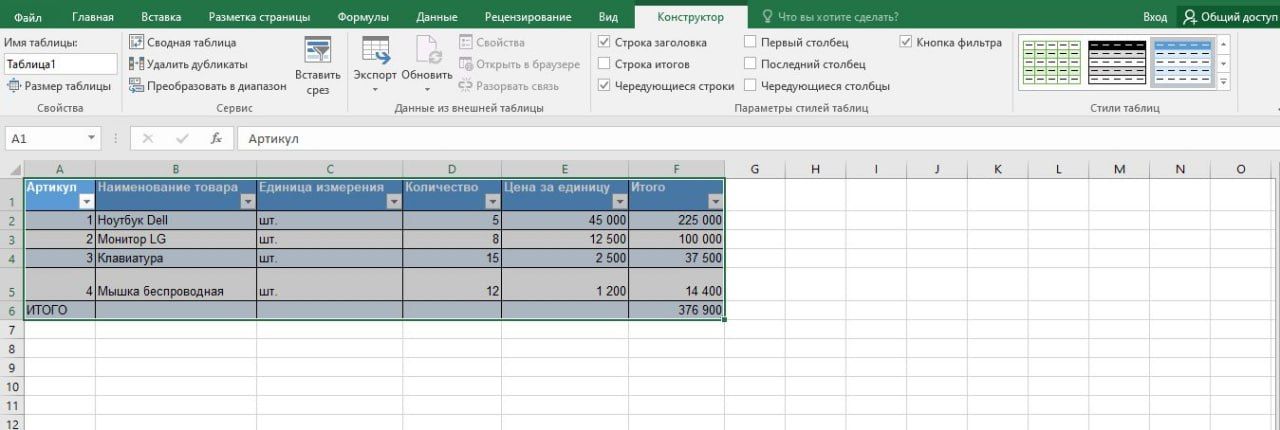
Task: Expand the Экспорт dropdown arrow
Action: pos(375,89)
